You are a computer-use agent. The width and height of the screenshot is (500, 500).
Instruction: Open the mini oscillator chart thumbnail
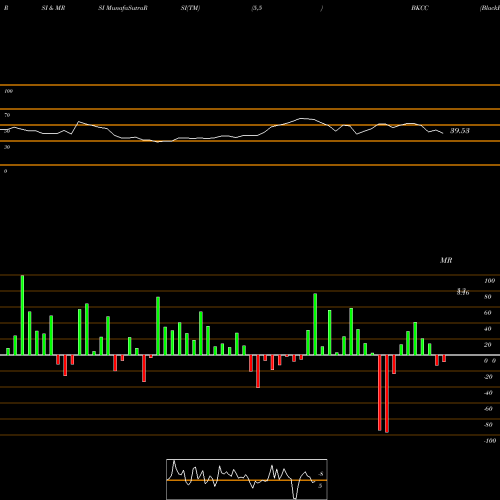pyautogui.click(x=247, y=479)
